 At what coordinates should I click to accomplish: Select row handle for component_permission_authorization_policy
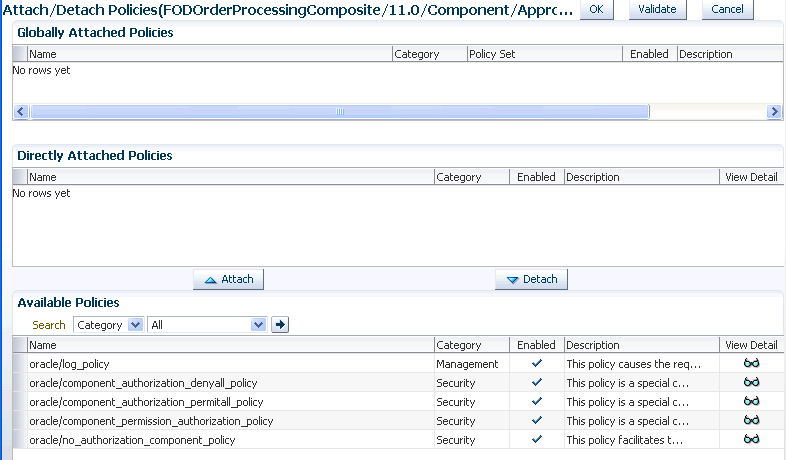point(20,420)
